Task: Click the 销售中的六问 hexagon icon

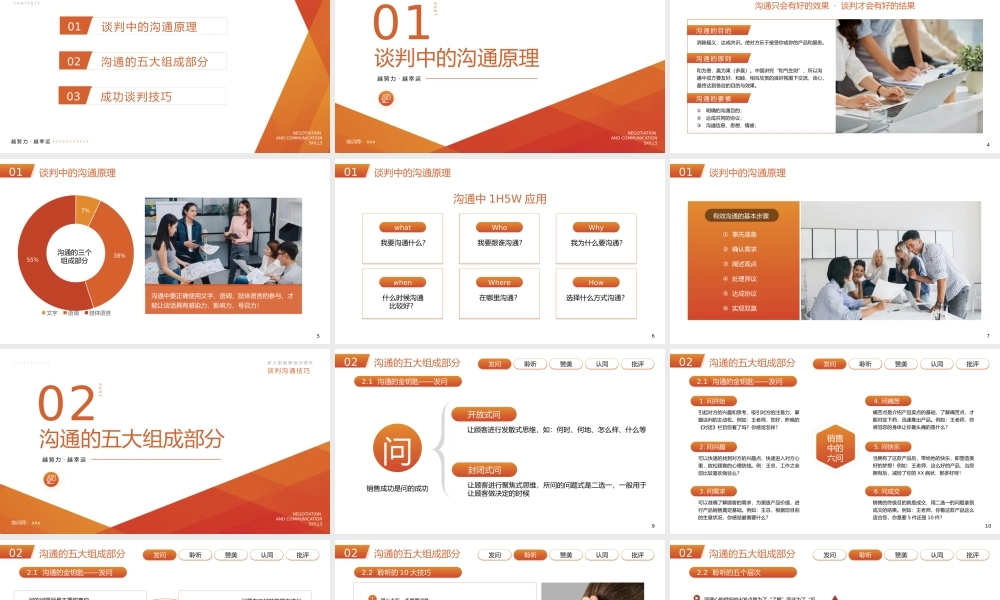Action: (x=835, y=447)
